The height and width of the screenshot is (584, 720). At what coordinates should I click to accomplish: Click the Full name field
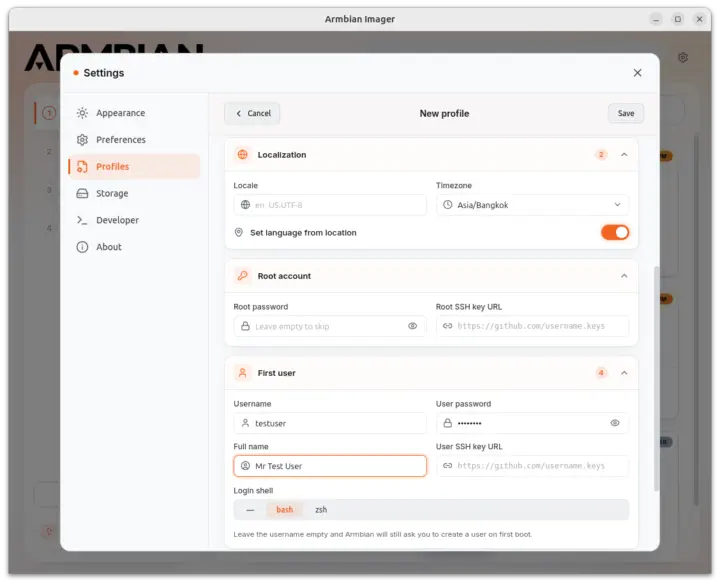pyautogui.click(x=330, y=466)
